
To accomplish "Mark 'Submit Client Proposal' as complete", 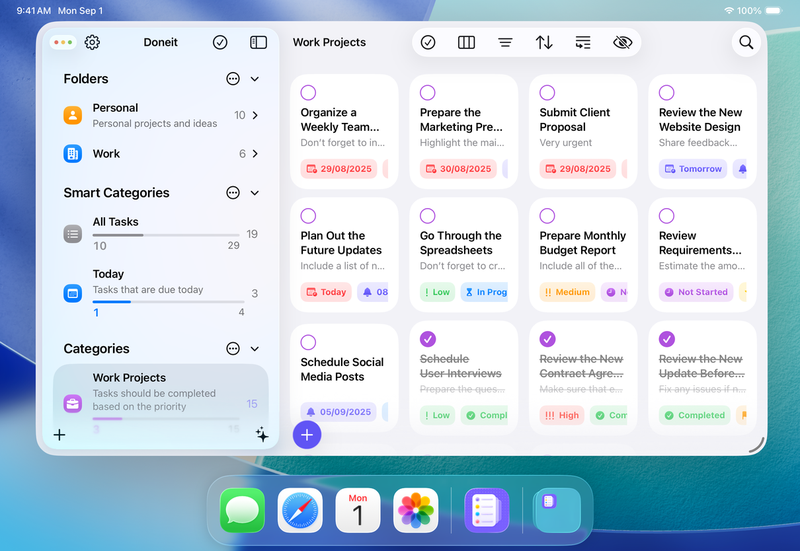I will pos(547,93).
